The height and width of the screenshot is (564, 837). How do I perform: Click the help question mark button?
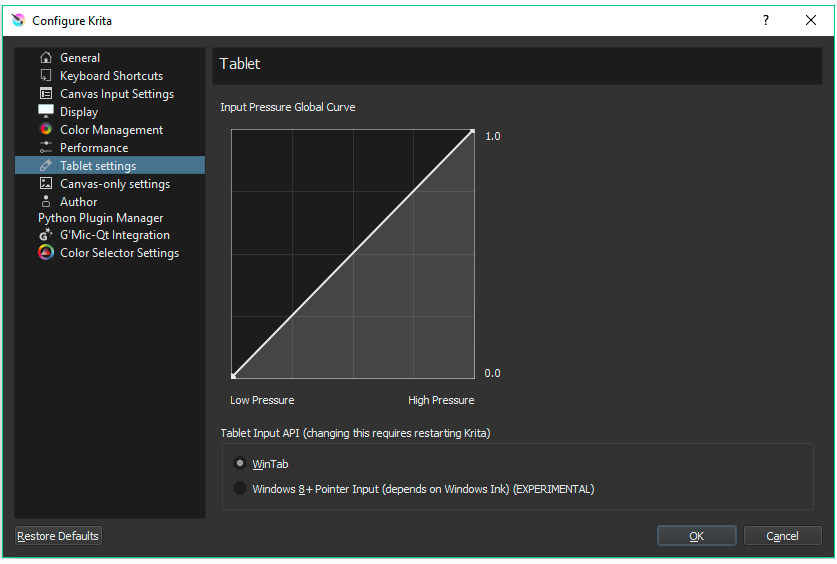tap(766, 20)
